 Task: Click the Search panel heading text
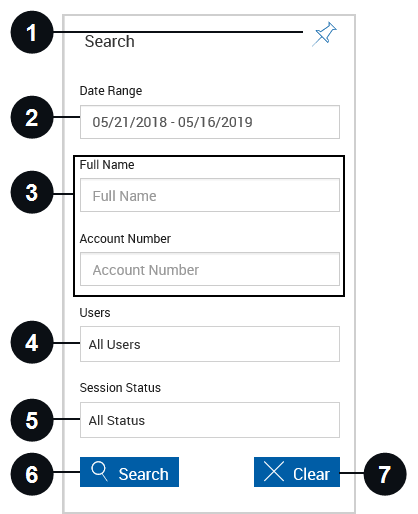click(110, 41)
